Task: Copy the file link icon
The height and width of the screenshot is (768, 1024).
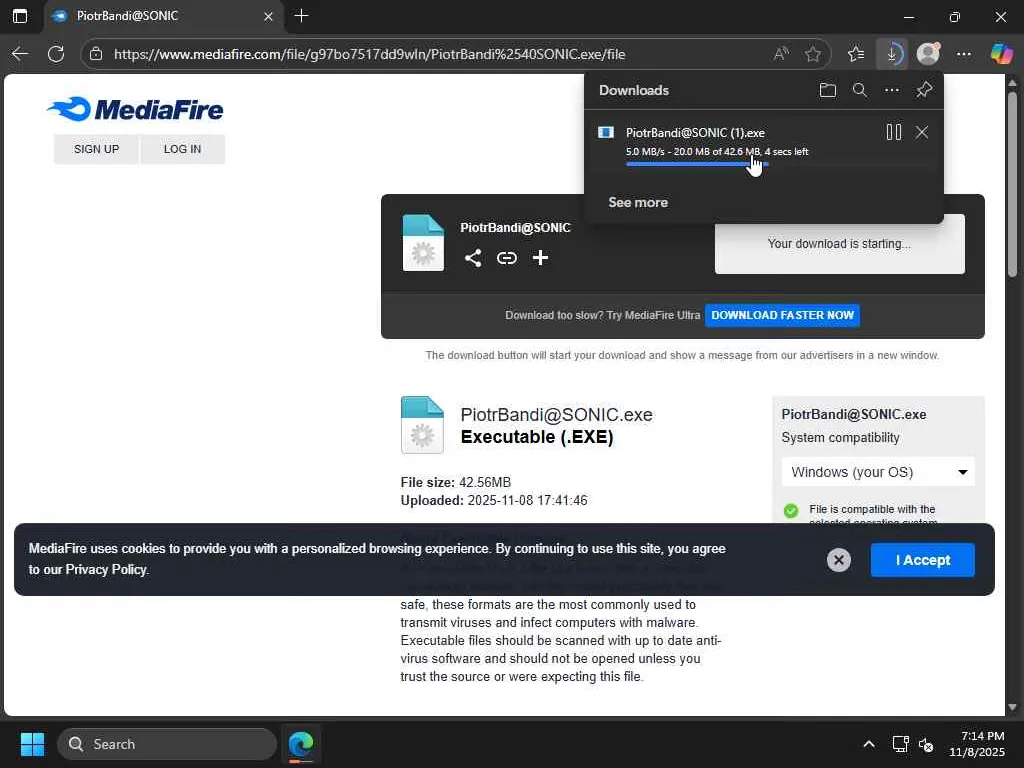Action: pyautogui.click(x=507, y=258)
